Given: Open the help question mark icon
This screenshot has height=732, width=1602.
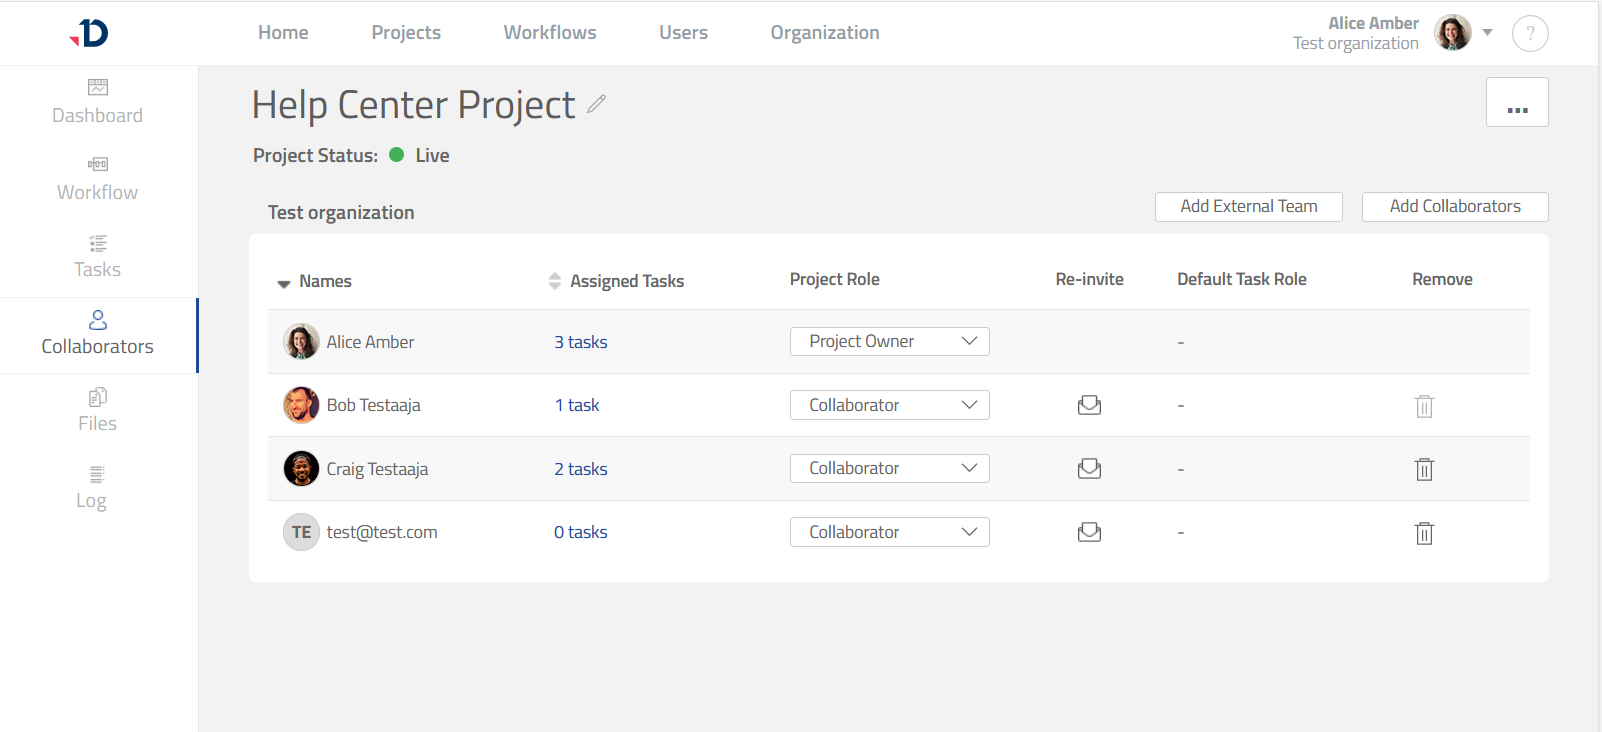Looking at the screenshot, I should (1529, 33).
